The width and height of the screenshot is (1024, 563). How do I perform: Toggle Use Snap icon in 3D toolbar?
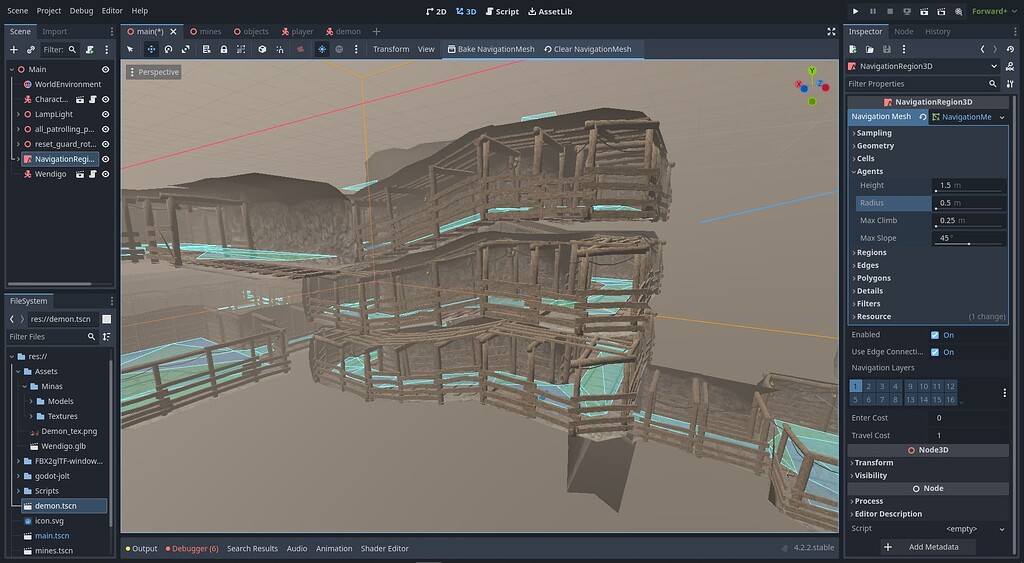tap(280, 49)
